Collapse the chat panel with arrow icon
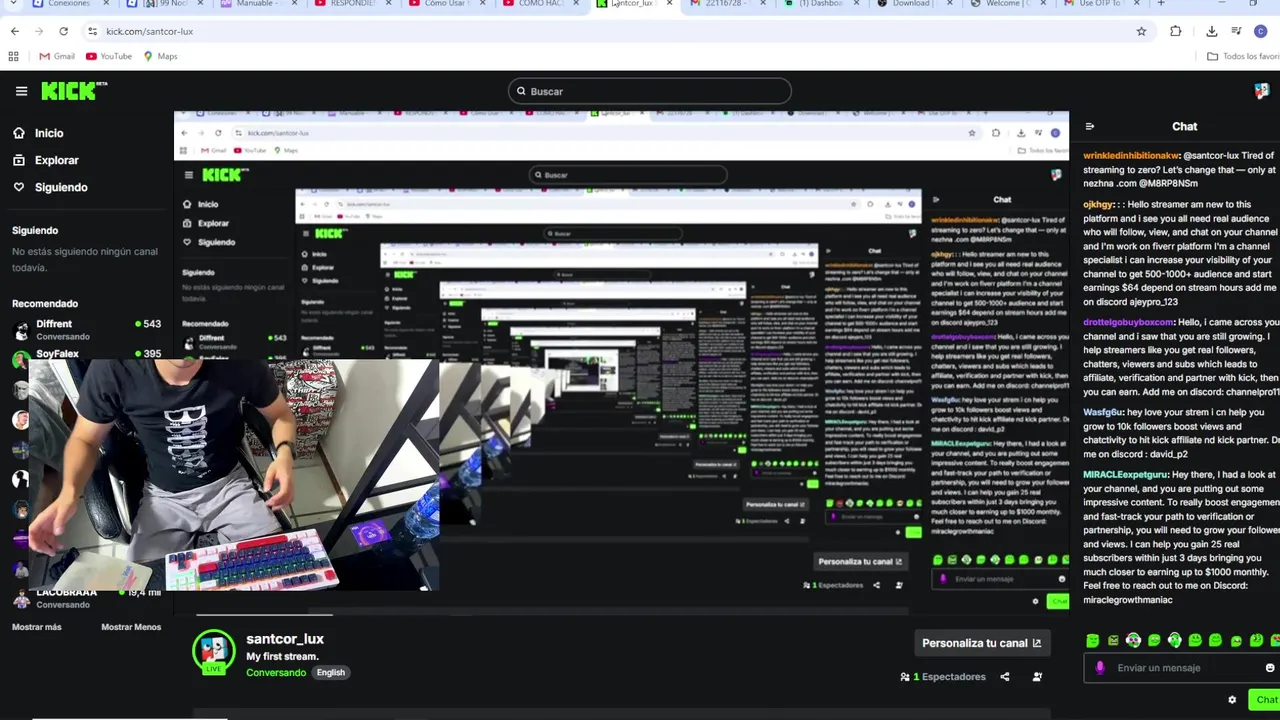 pos(1089,126)
